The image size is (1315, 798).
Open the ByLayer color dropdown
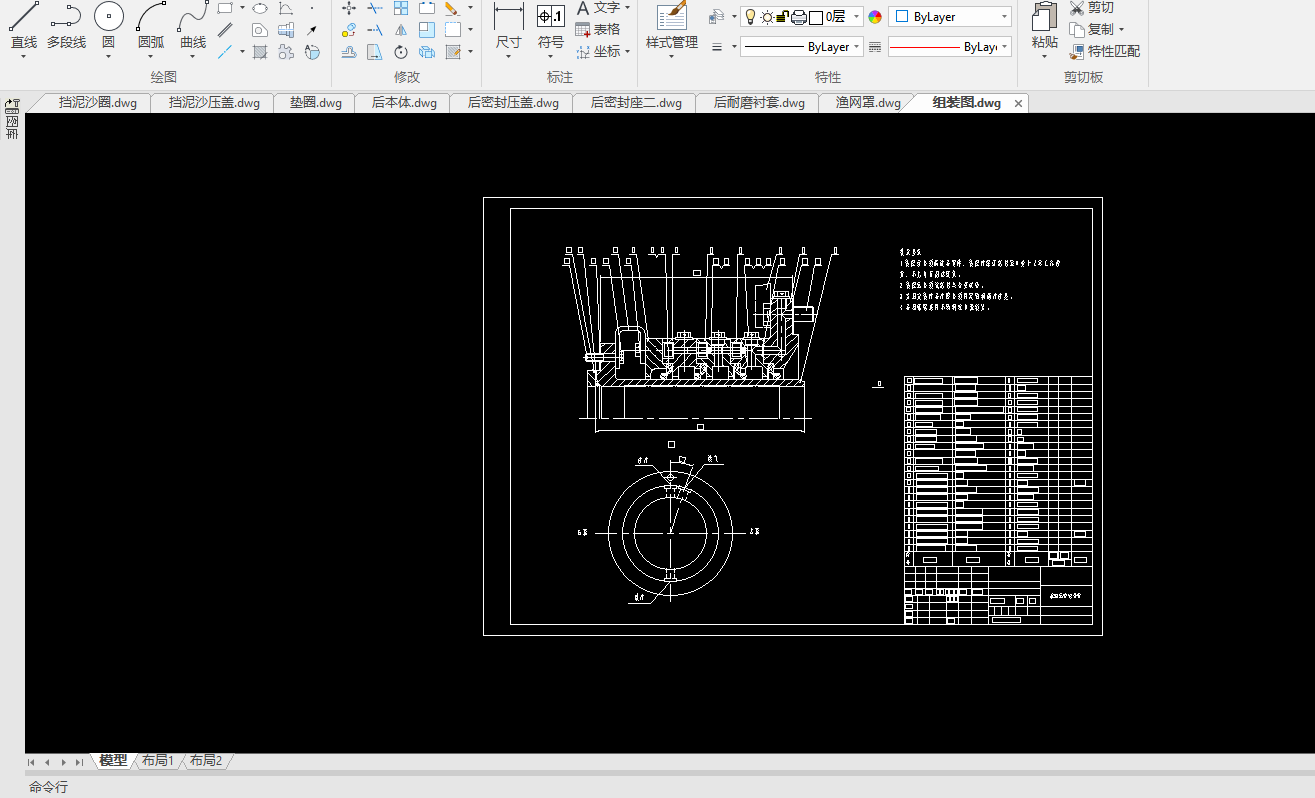(1004, 17)
